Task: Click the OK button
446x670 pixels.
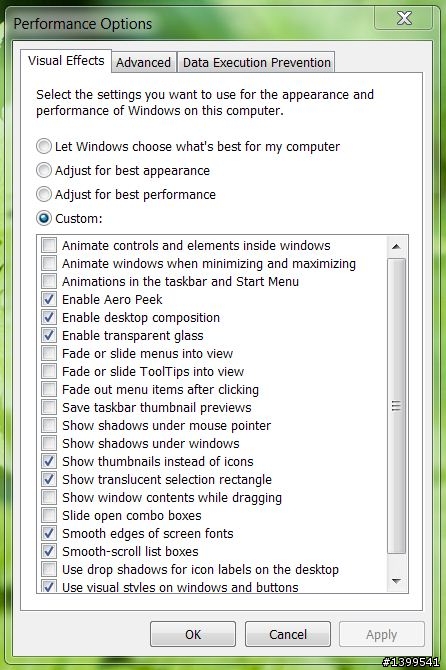Action: click(193, 634)
